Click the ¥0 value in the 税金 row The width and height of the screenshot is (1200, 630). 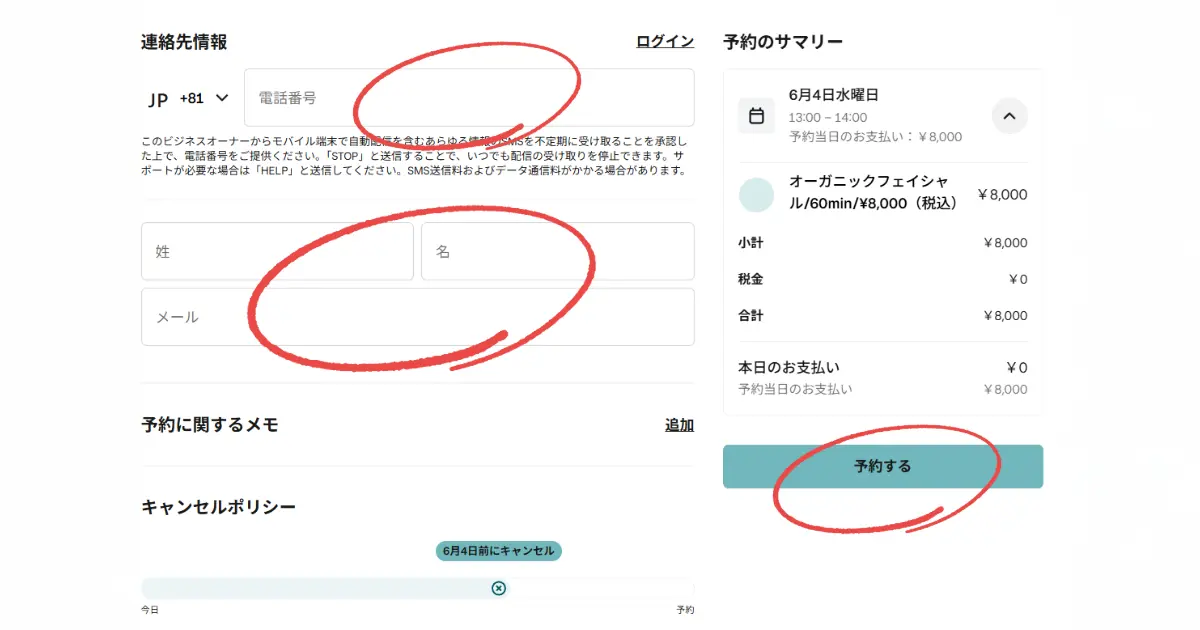click(x=1017, y=279)
